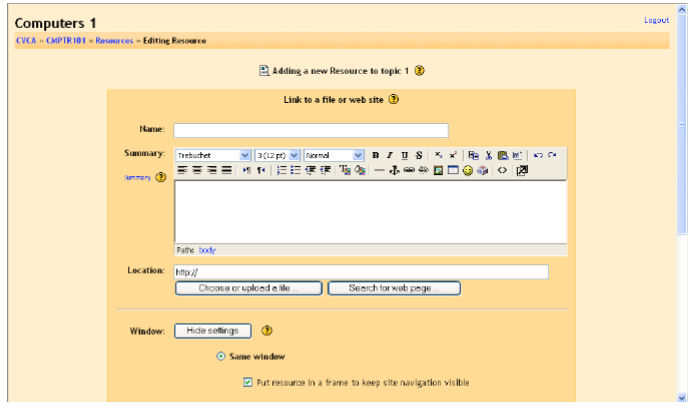The height and width of the screenshot is (407, 696).
Task: Apply strikethrough formatting
Action: [418, 155]
